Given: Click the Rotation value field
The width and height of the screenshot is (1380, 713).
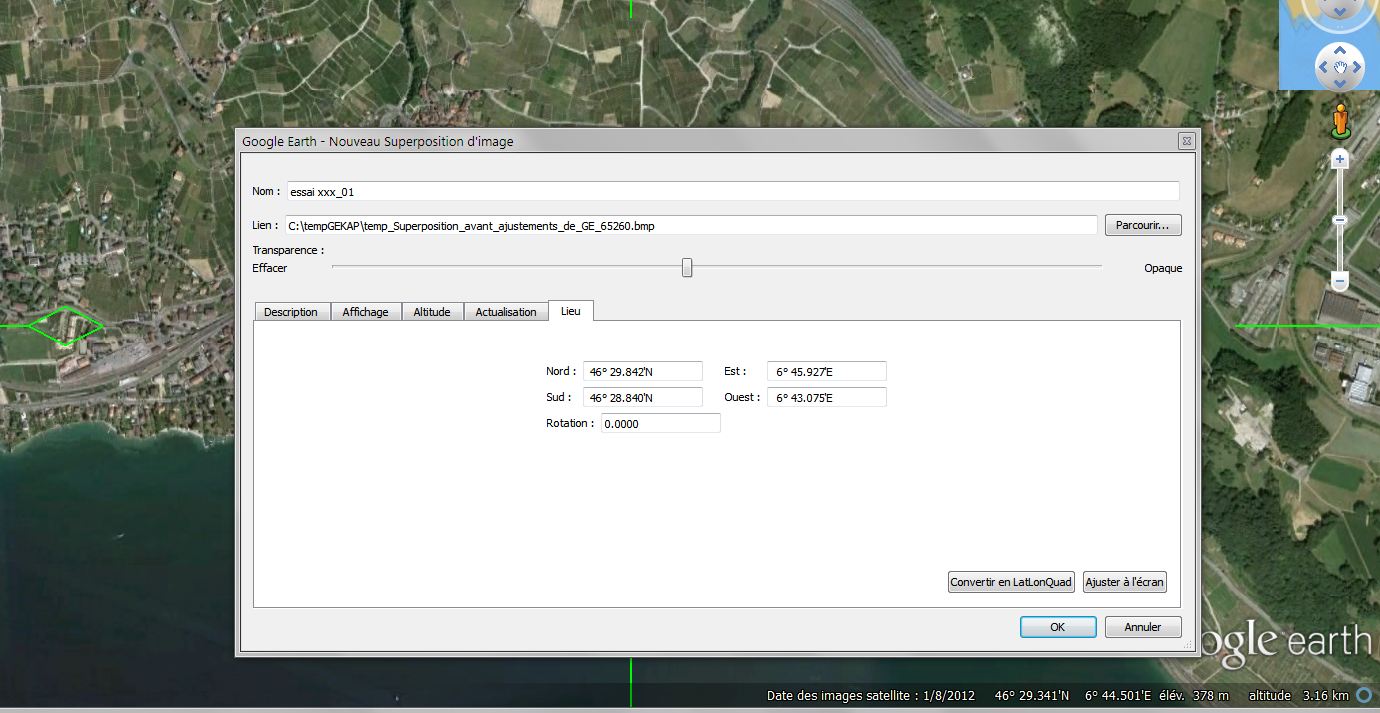Looking at the screenshot, I should pos(661,423).
